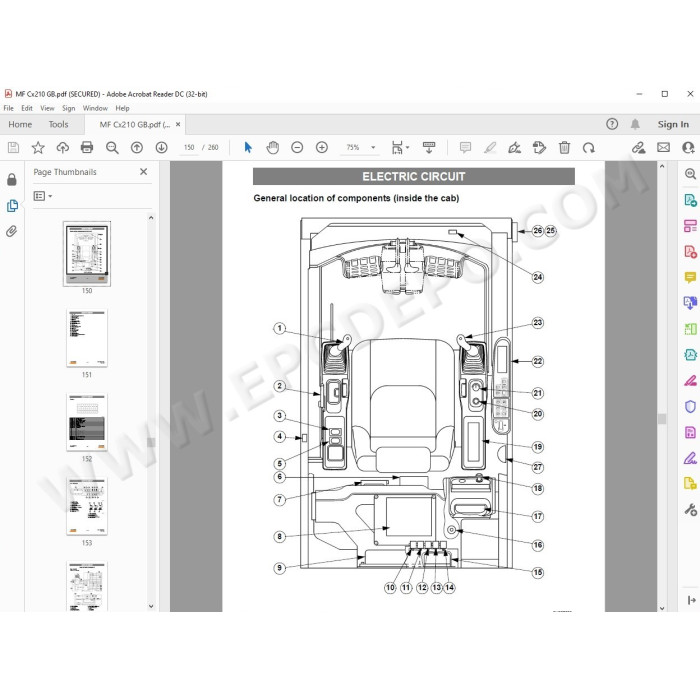Image resolution: width=700 pixels, height=700 pixels.
Task: Open Fill & Sign tool in right pane
Action: click(x=690, y=458)
